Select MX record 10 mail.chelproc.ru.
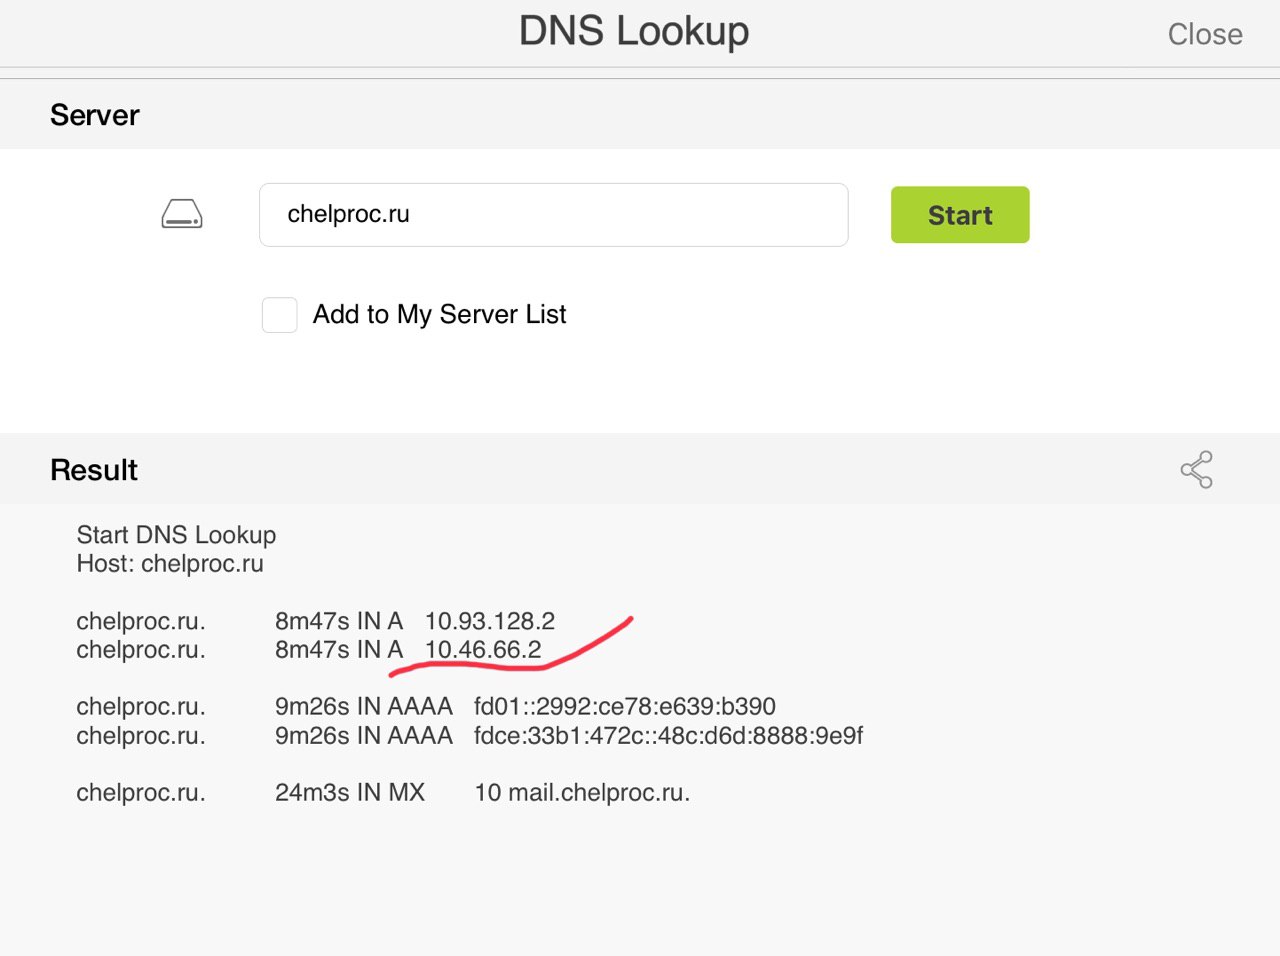Viewport: 1280px width, 956px height. point(582,793)
